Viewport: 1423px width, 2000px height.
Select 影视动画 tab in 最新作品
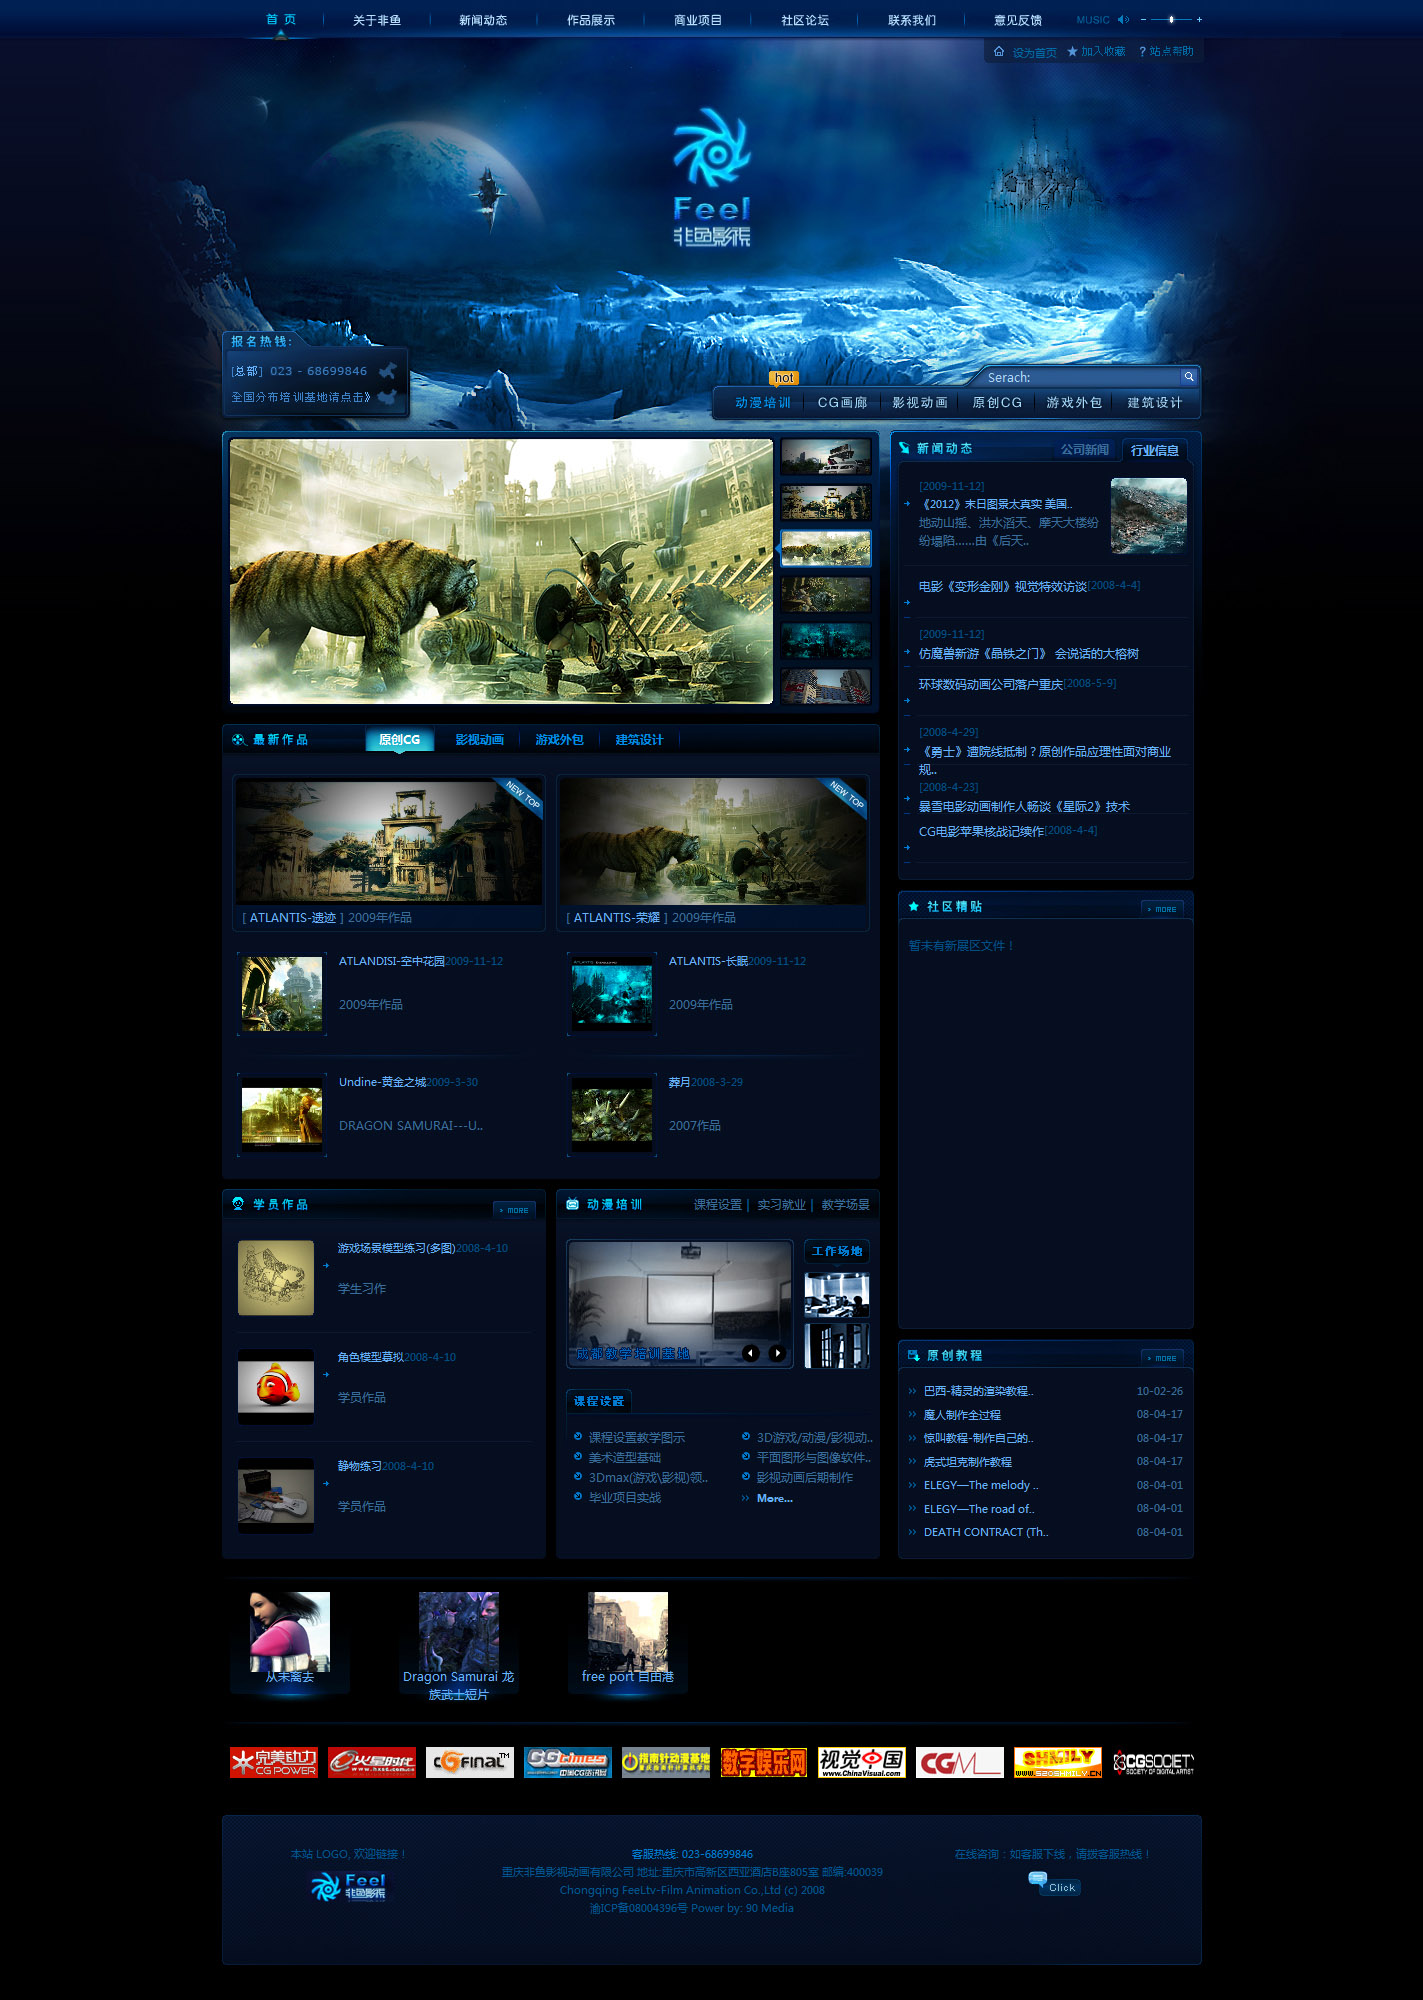[479, 740]
